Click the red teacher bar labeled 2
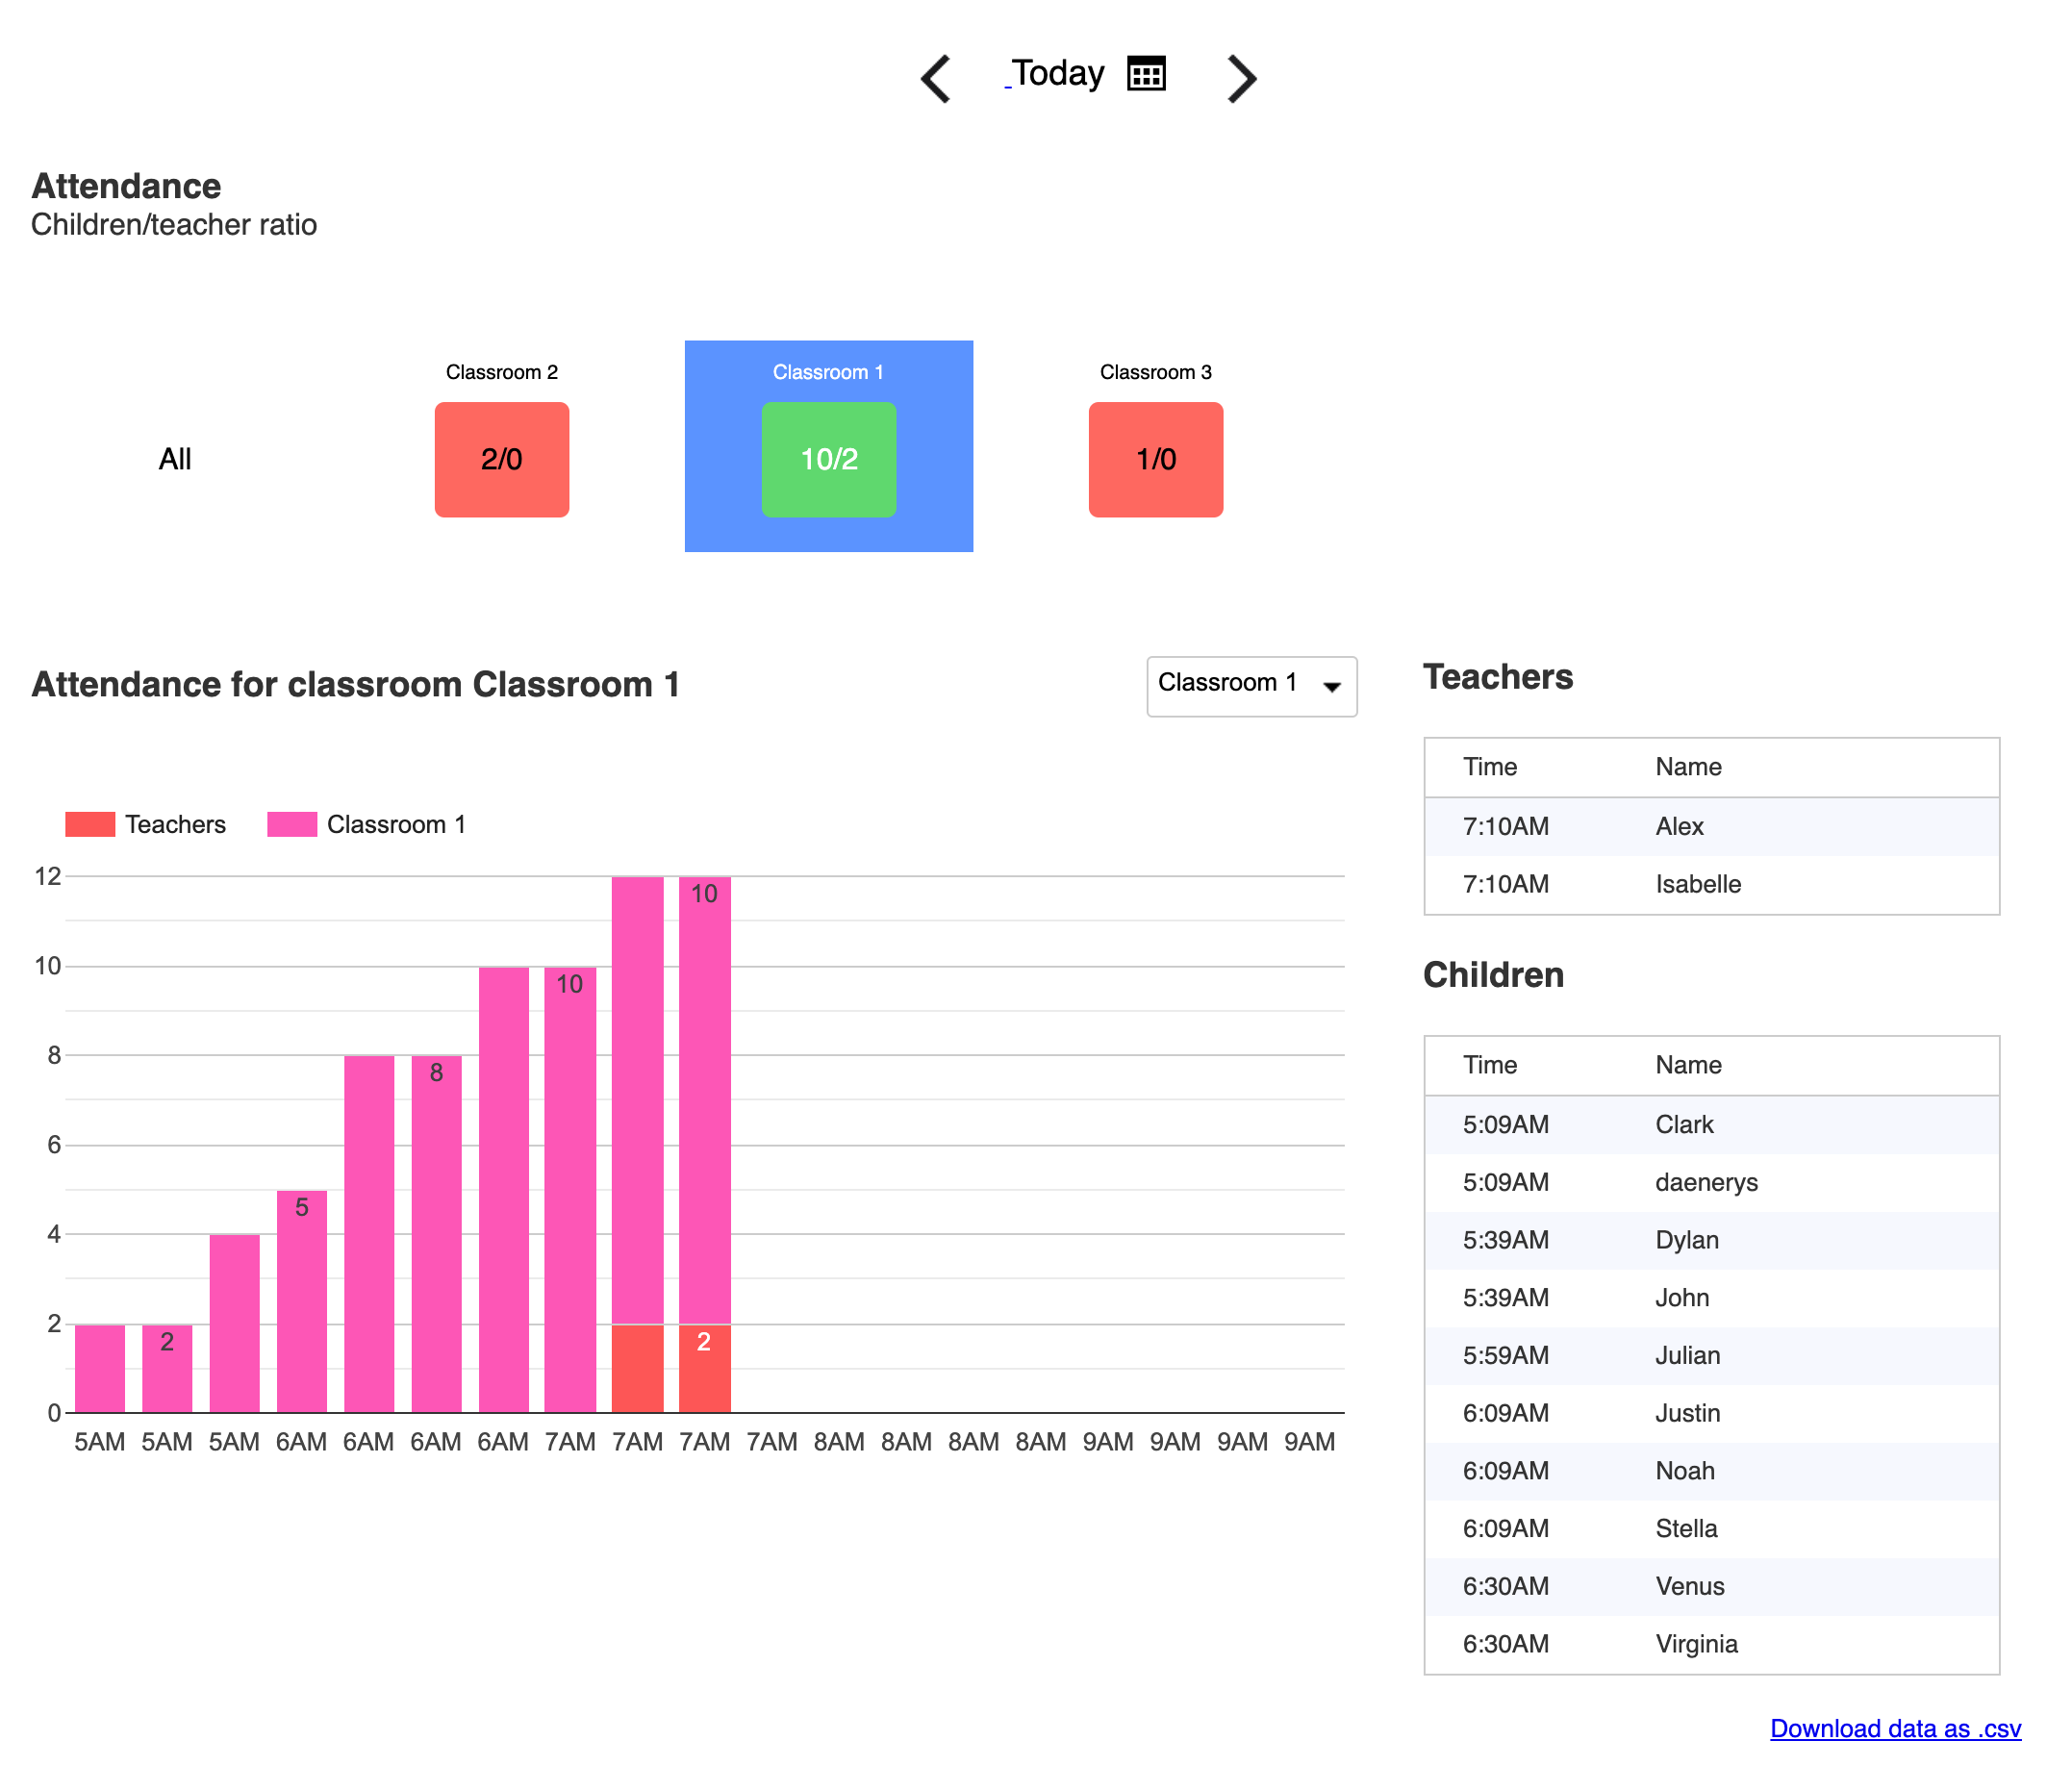This screenshot has height=1766, width=2072. tap(704, 1367)
